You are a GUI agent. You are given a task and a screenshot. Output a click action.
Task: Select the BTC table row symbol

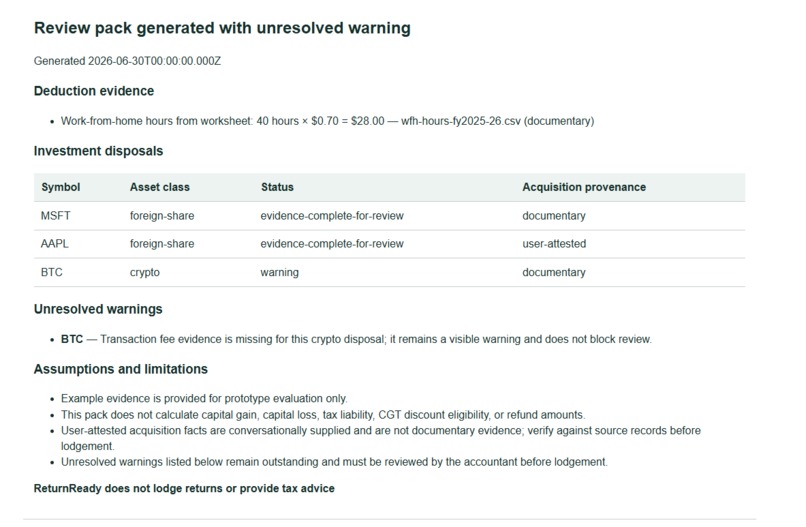pos(51,272)
